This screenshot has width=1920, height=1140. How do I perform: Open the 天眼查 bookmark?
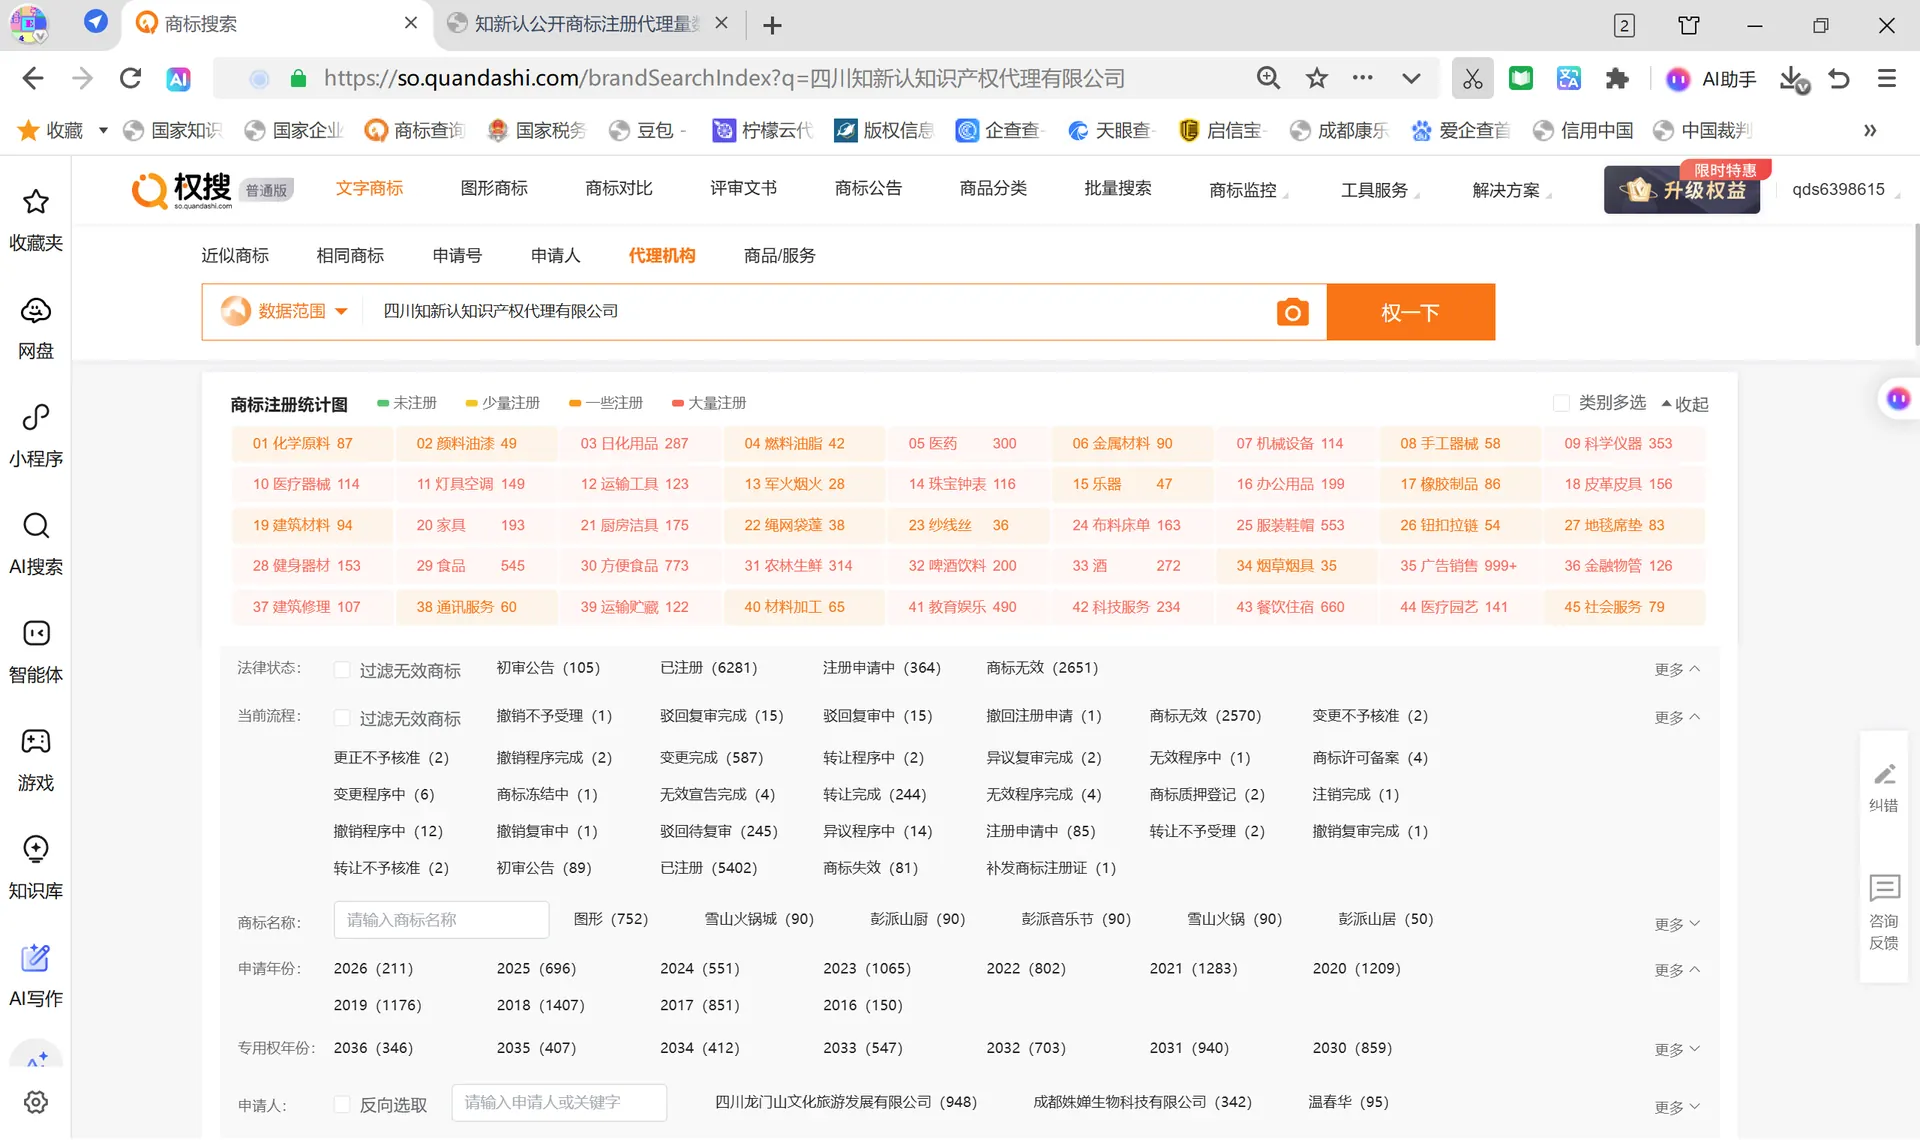pyautogui.click(x=1112, y=130)
